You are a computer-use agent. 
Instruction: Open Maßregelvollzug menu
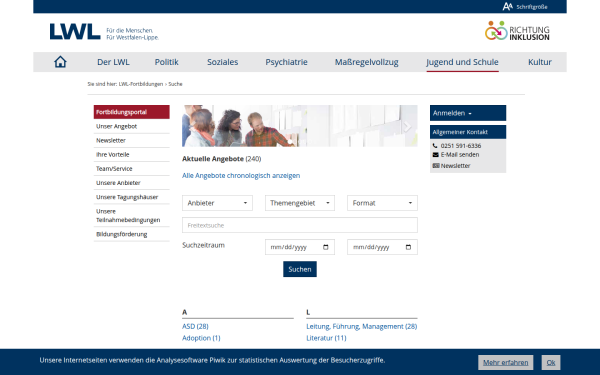click(367, 62)
